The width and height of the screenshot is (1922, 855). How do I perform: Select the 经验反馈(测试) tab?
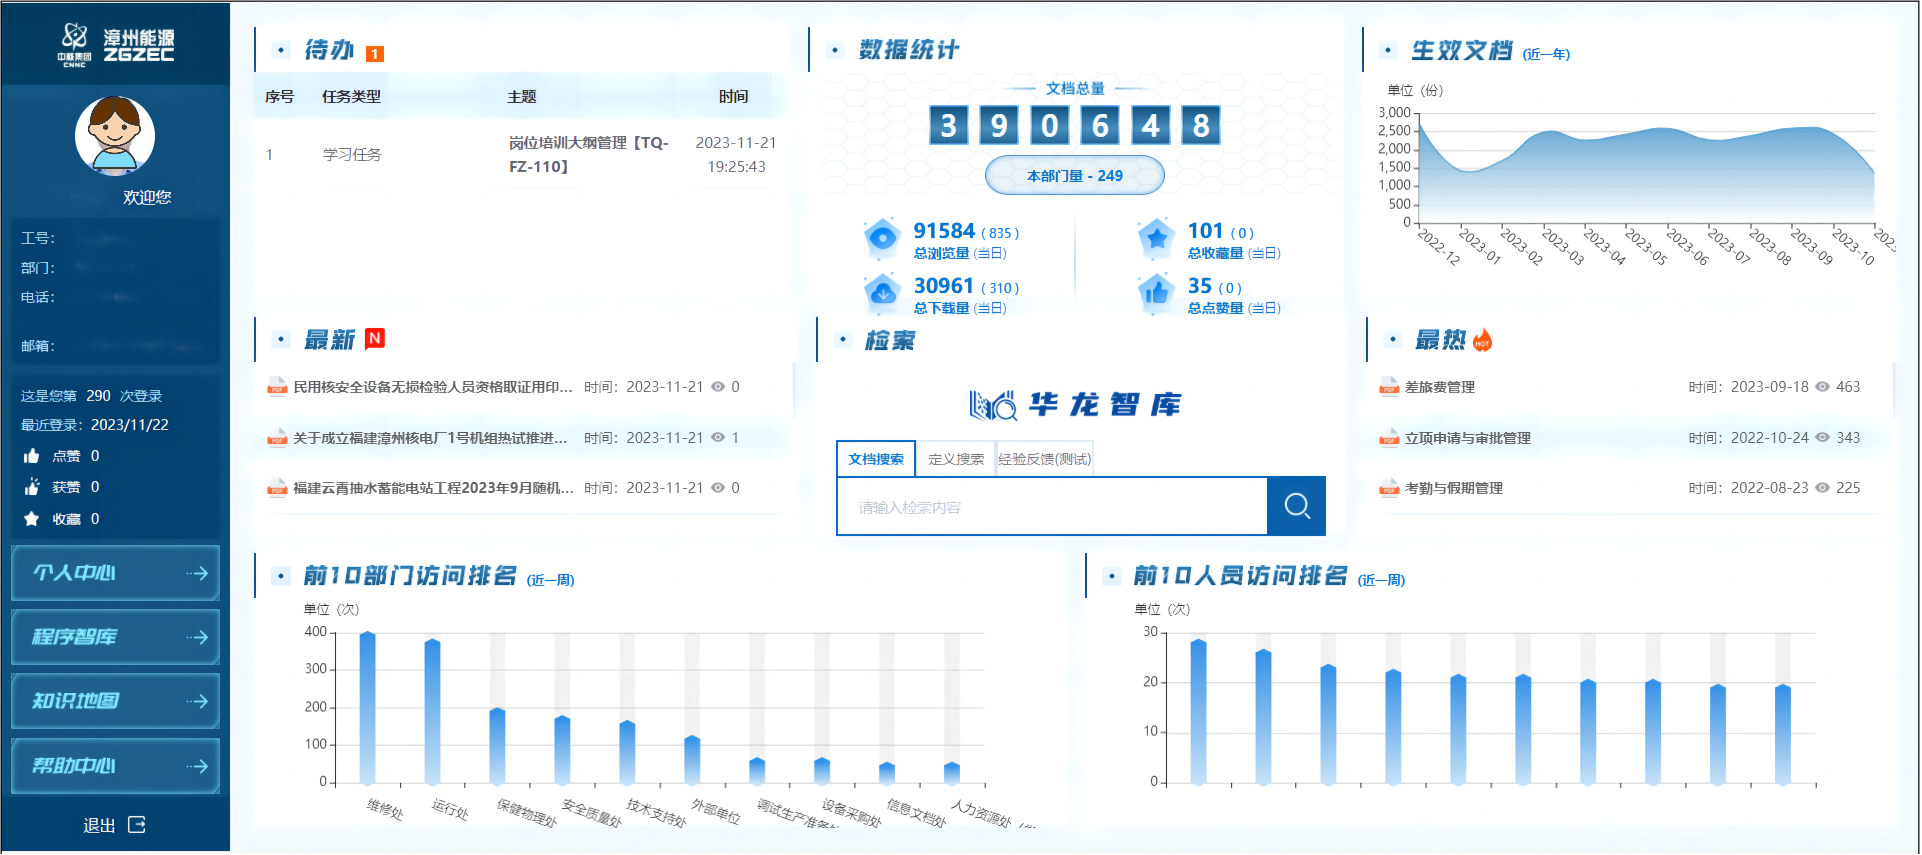1044,459
